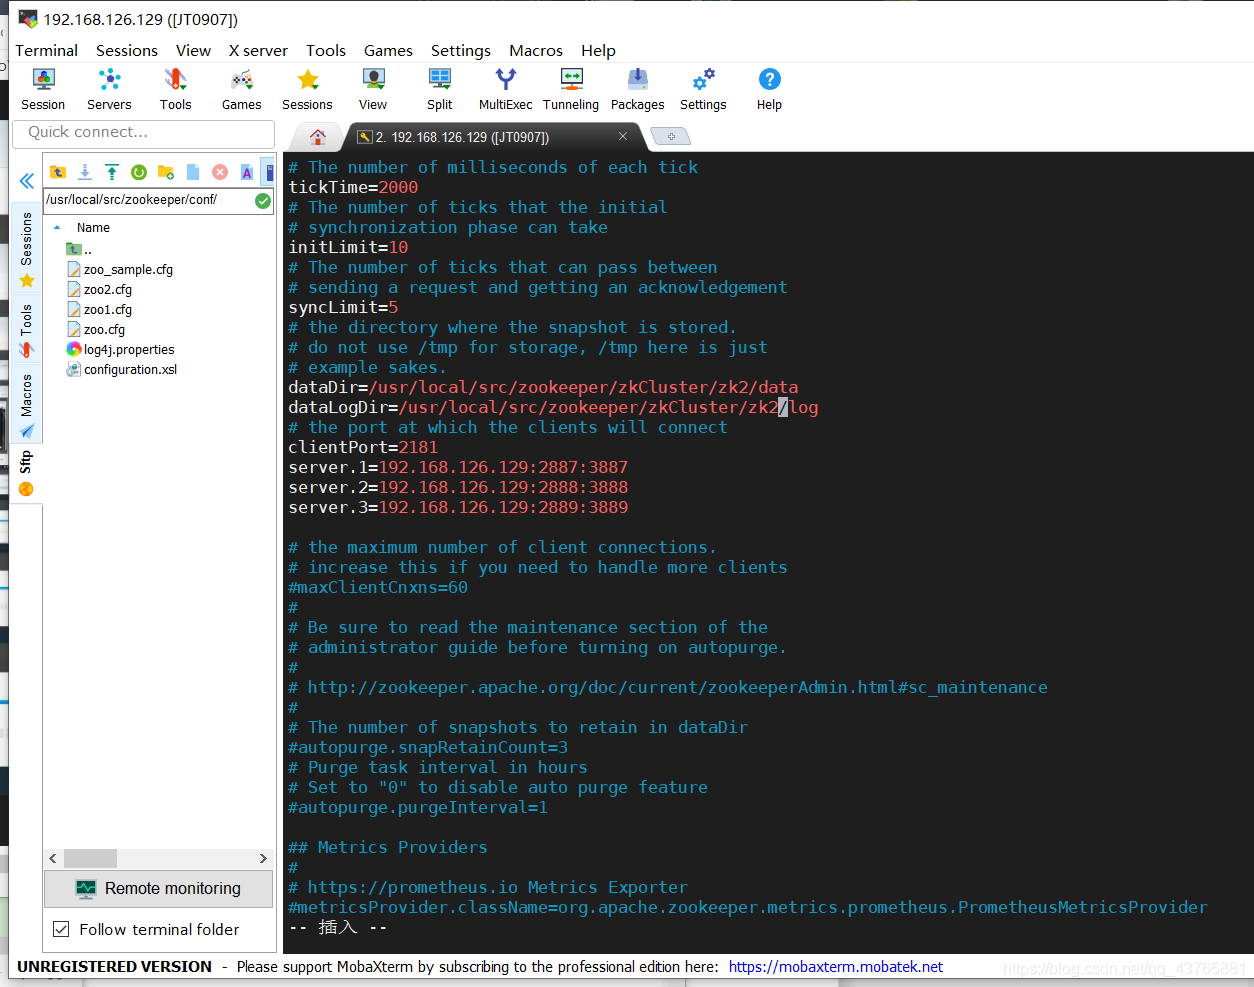Click the 'dataDir=' path line in terminal
1254x987 pixels.
point(543,387)
